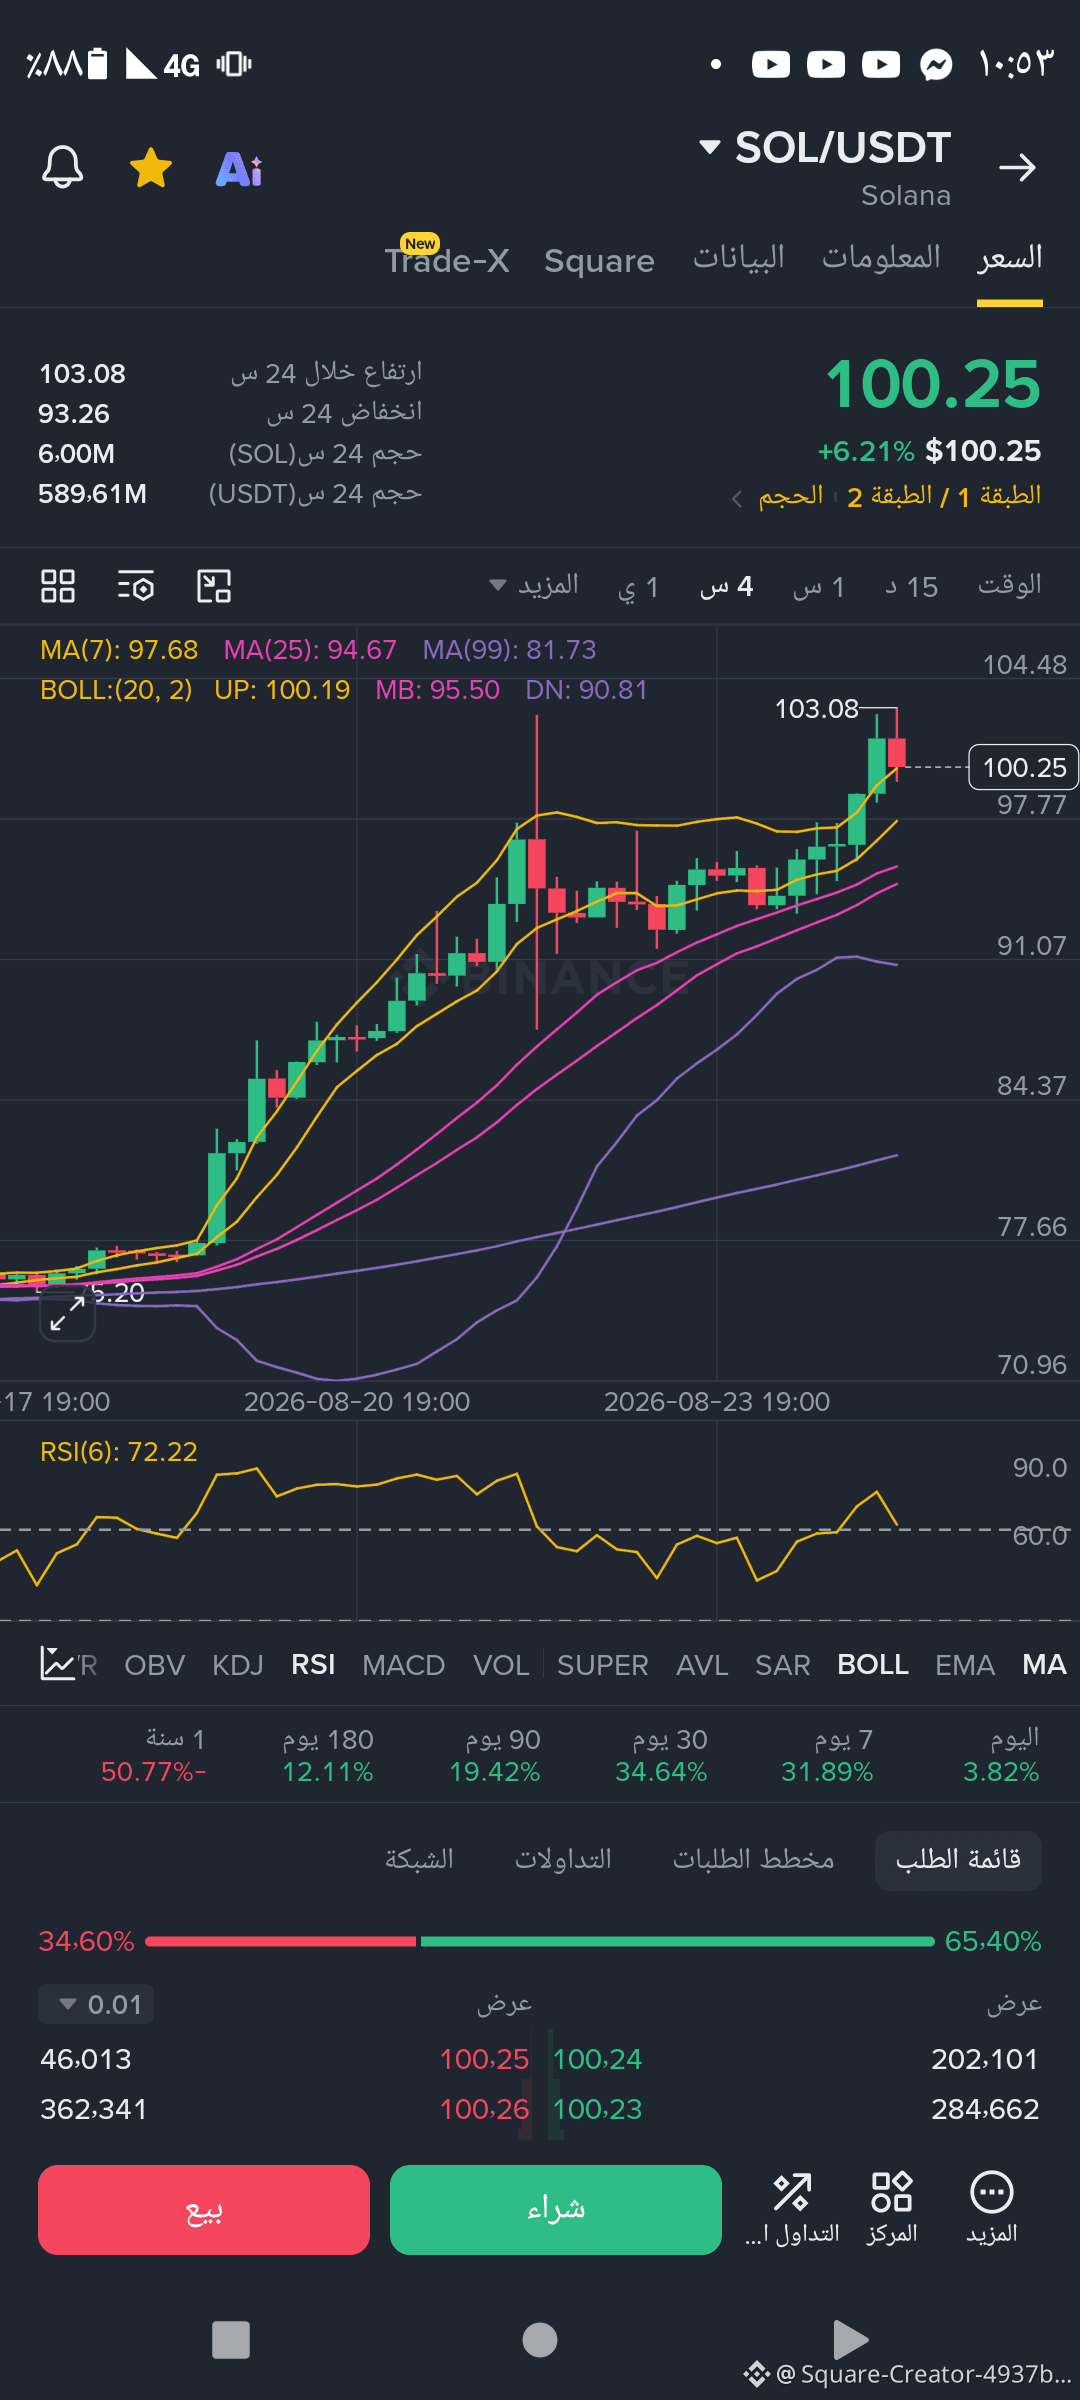The width and height of the screenshot is (1080, 2400).
Task: Open the التداولات trades tab
Action: pos(563,1860)
